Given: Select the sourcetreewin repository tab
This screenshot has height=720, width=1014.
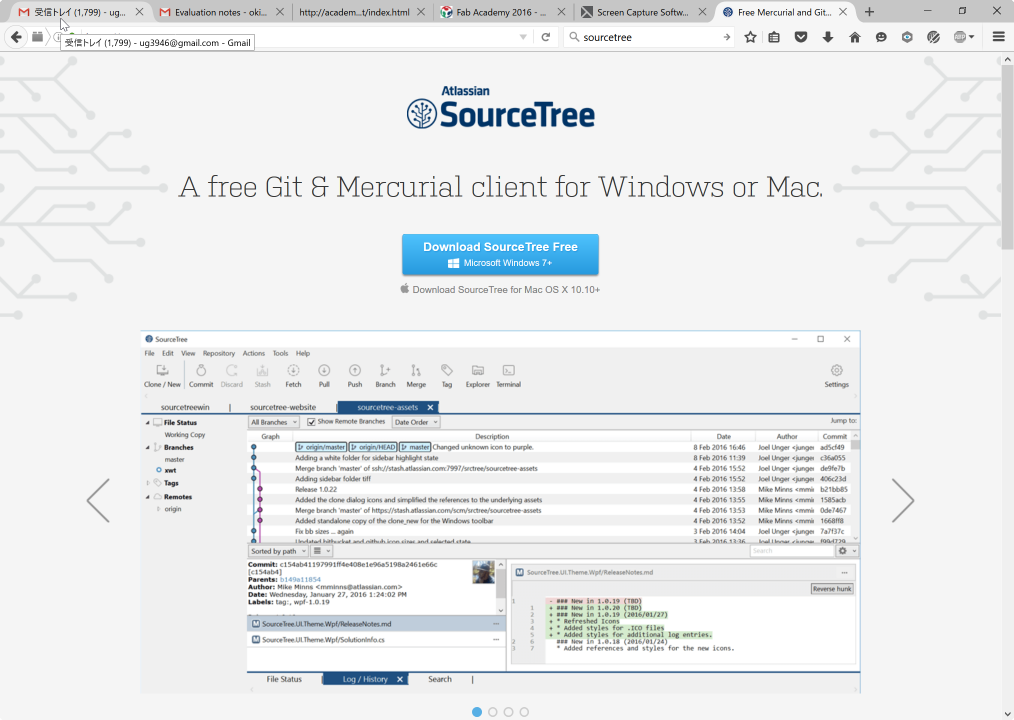Looking at the screenshot, I should point(185,407).
